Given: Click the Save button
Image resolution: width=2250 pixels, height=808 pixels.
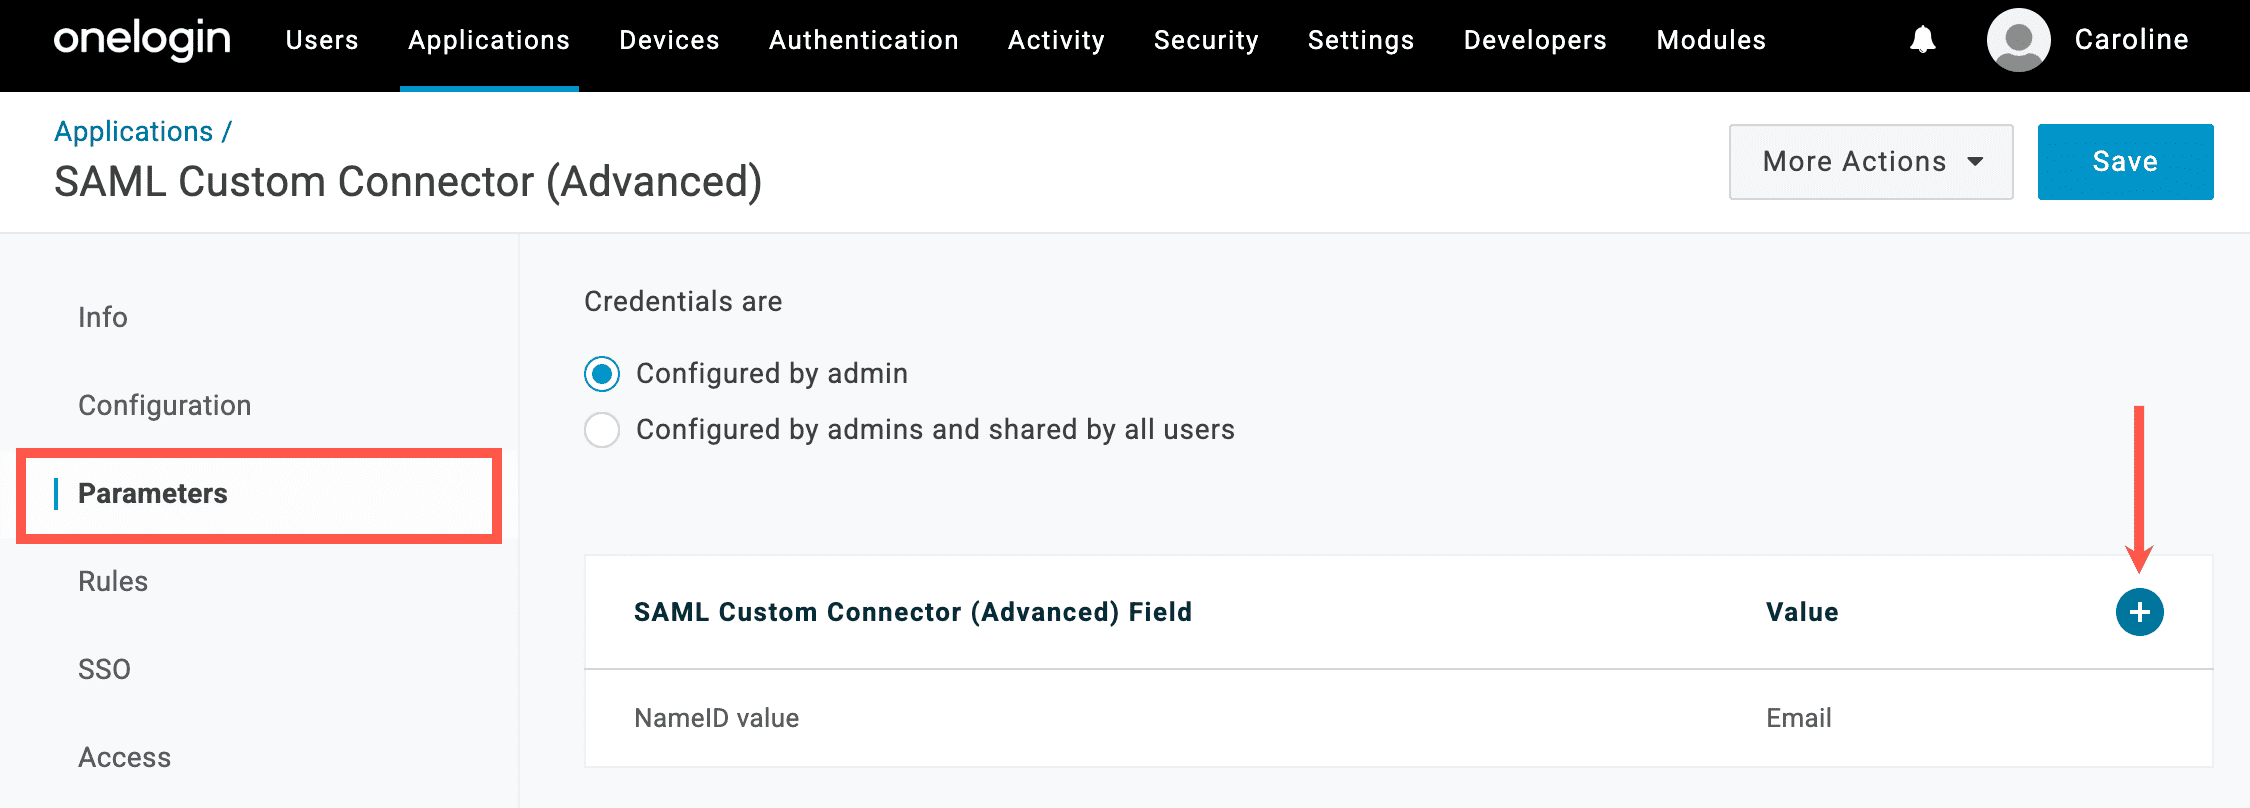Looking at the screenshot, I should click(2125, 162).
